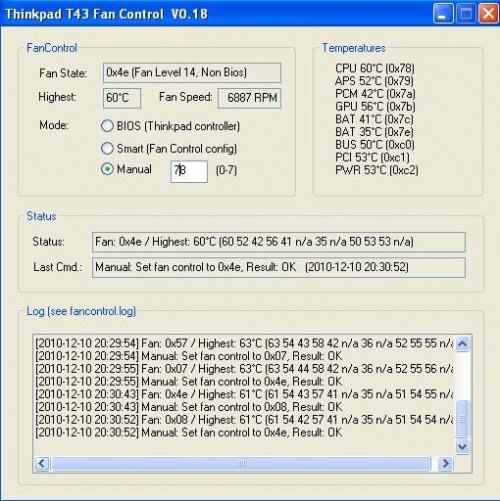Image resolution: width=500 pixels, height=501 pixels.
Task: Click the Last Cmd result field
Action: click(279, 267)
